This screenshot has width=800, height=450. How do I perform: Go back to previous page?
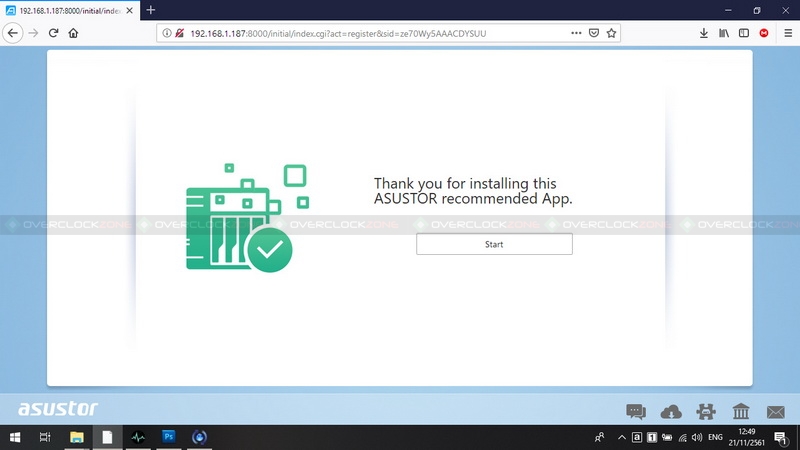point(13,33)
